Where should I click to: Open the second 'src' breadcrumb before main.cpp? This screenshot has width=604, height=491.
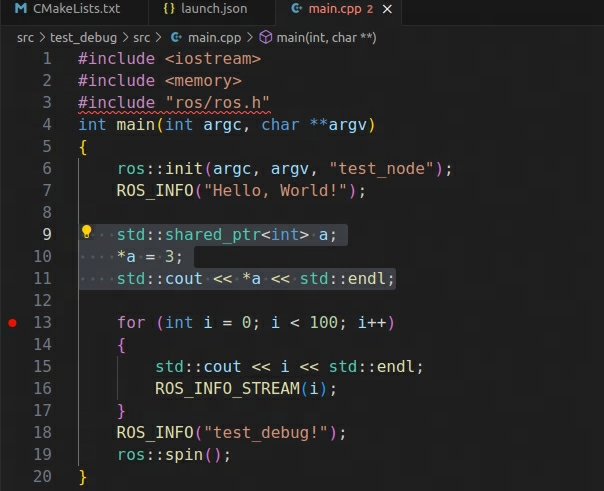point(141,38)
